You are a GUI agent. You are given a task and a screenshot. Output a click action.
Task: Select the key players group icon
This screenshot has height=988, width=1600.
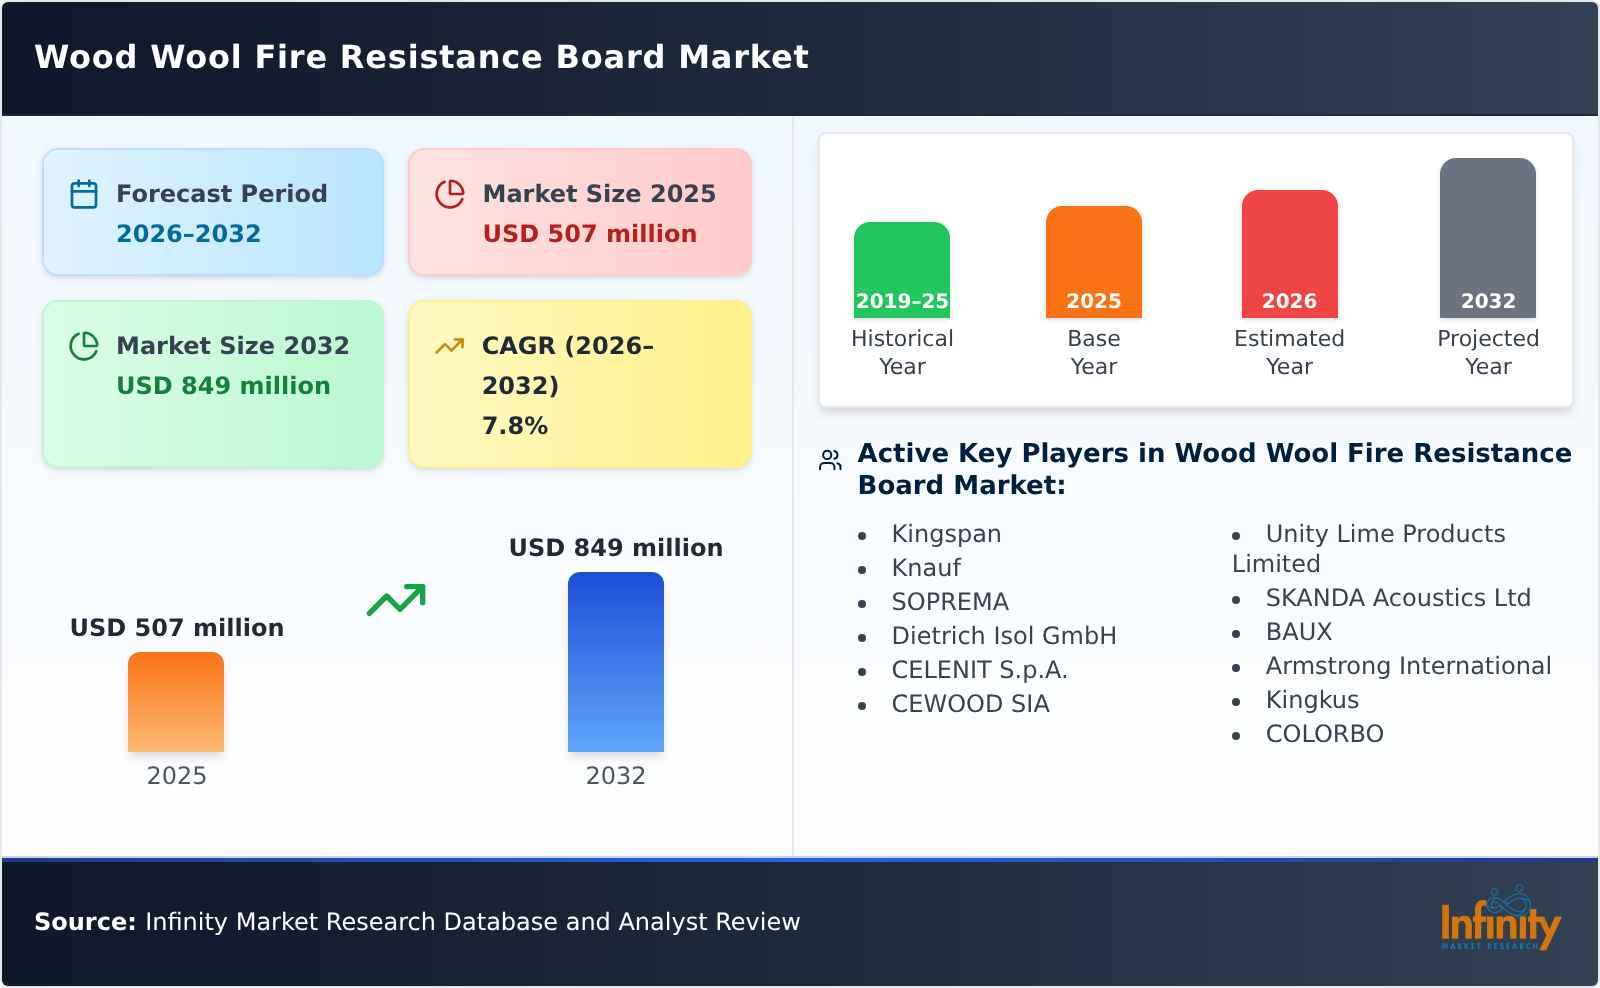click(x=828, y=457)
